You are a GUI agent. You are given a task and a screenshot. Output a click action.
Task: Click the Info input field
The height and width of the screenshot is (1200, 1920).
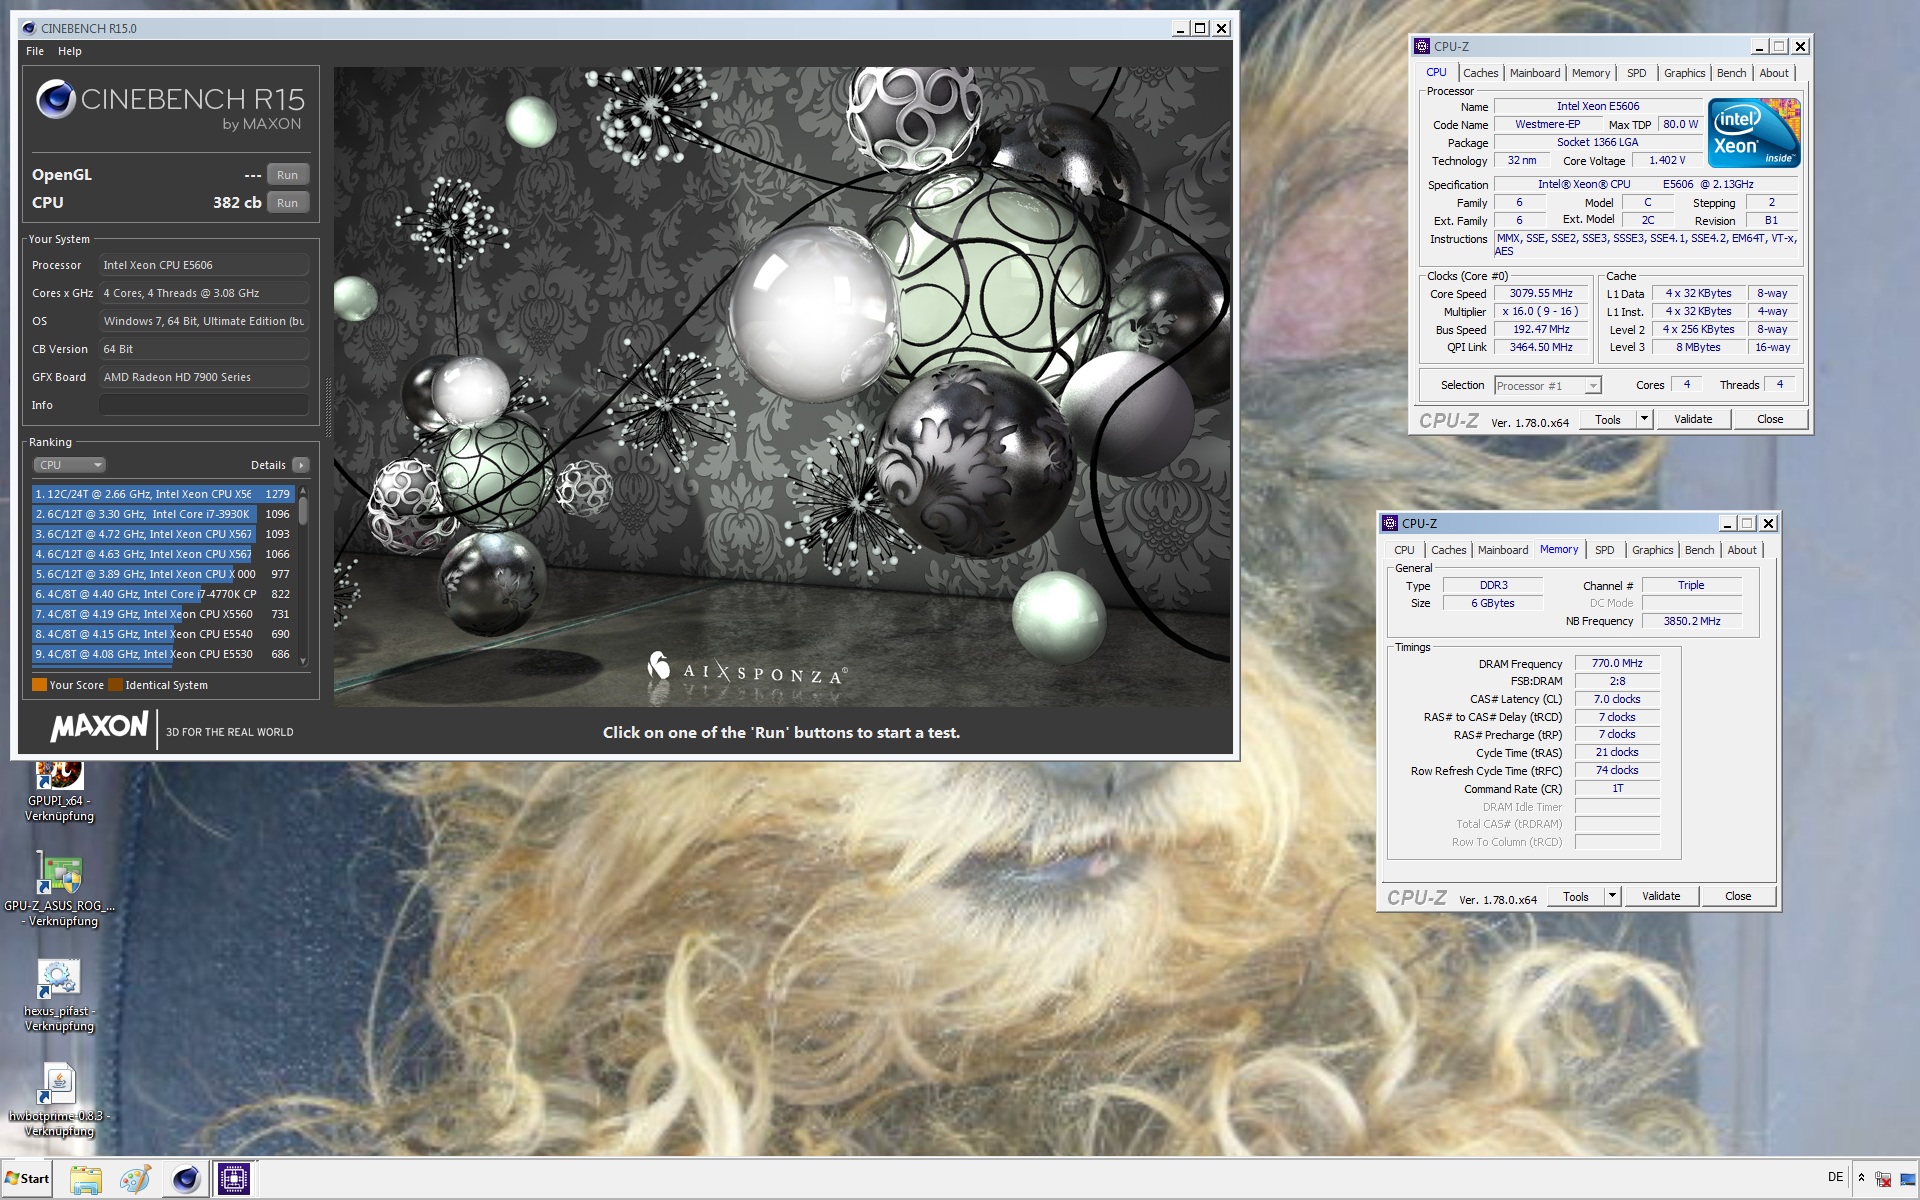203,405
